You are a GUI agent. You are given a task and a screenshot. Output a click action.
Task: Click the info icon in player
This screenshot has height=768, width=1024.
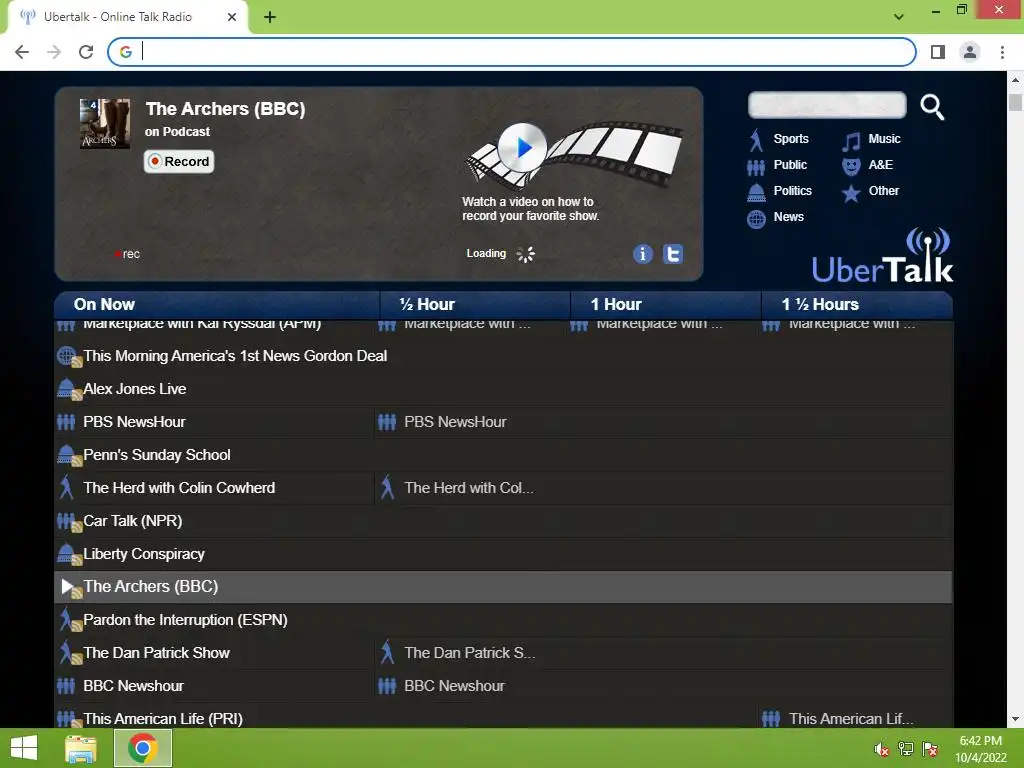[643, 253]
